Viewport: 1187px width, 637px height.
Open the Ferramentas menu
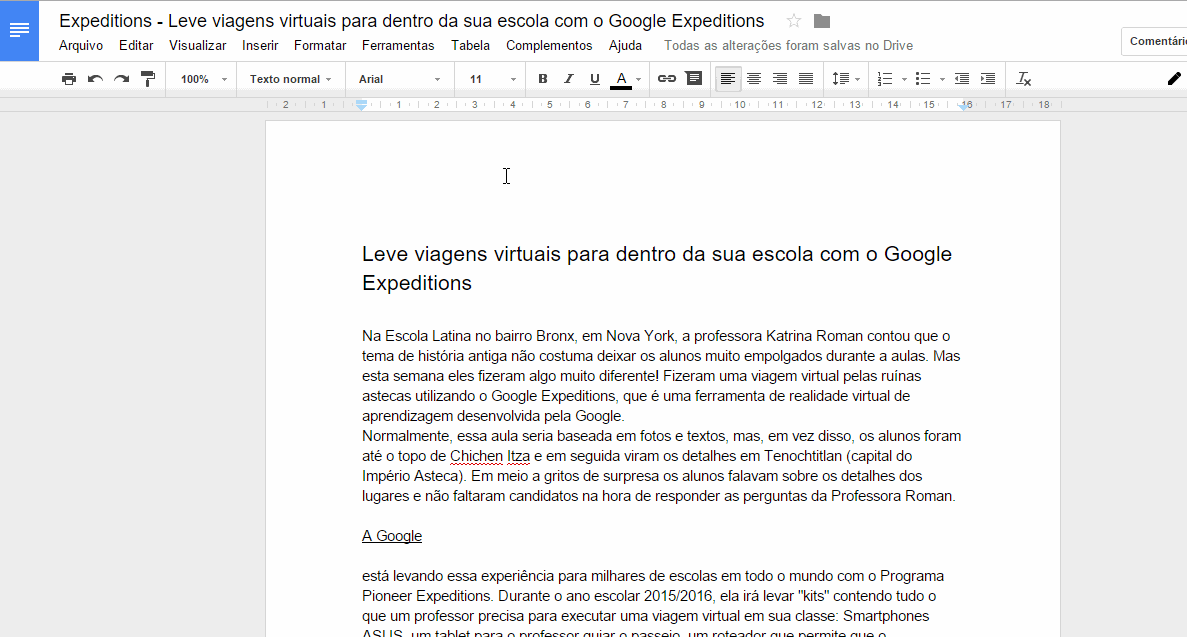(398, 45)
